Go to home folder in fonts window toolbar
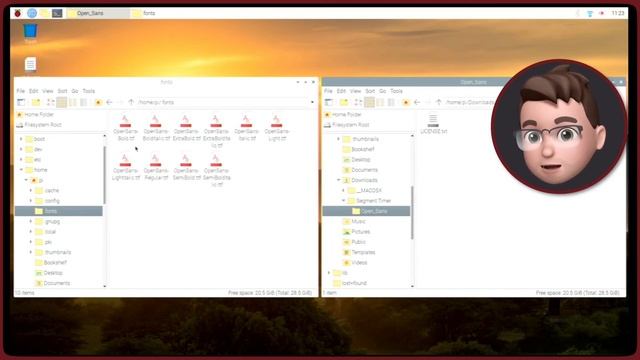640x360 pixels. [98, 102]
